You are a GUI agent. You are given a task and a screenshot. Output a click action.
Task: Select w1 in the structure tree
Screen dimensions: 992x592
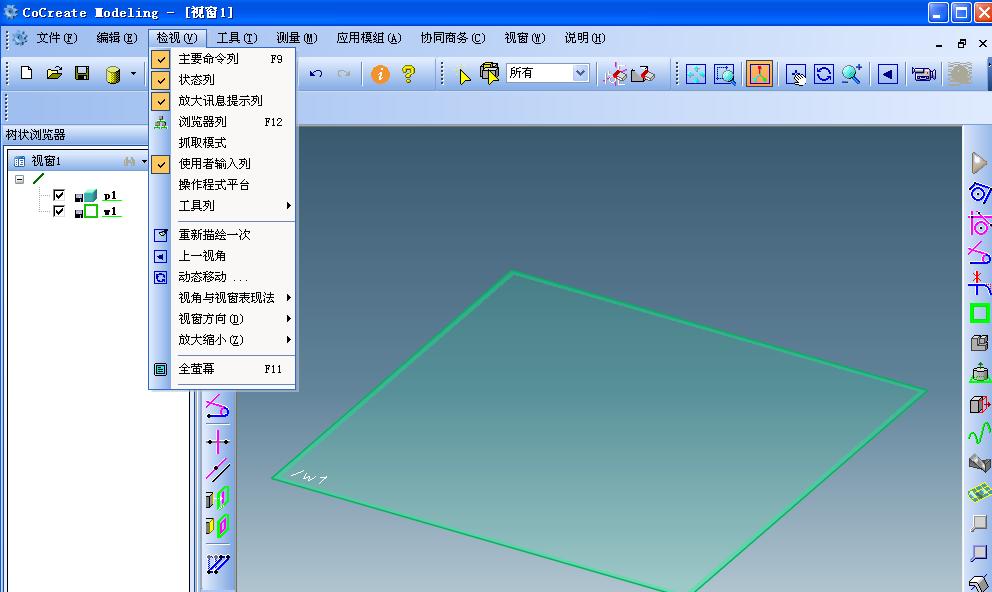pyautogui.click(x=110, y=212)
